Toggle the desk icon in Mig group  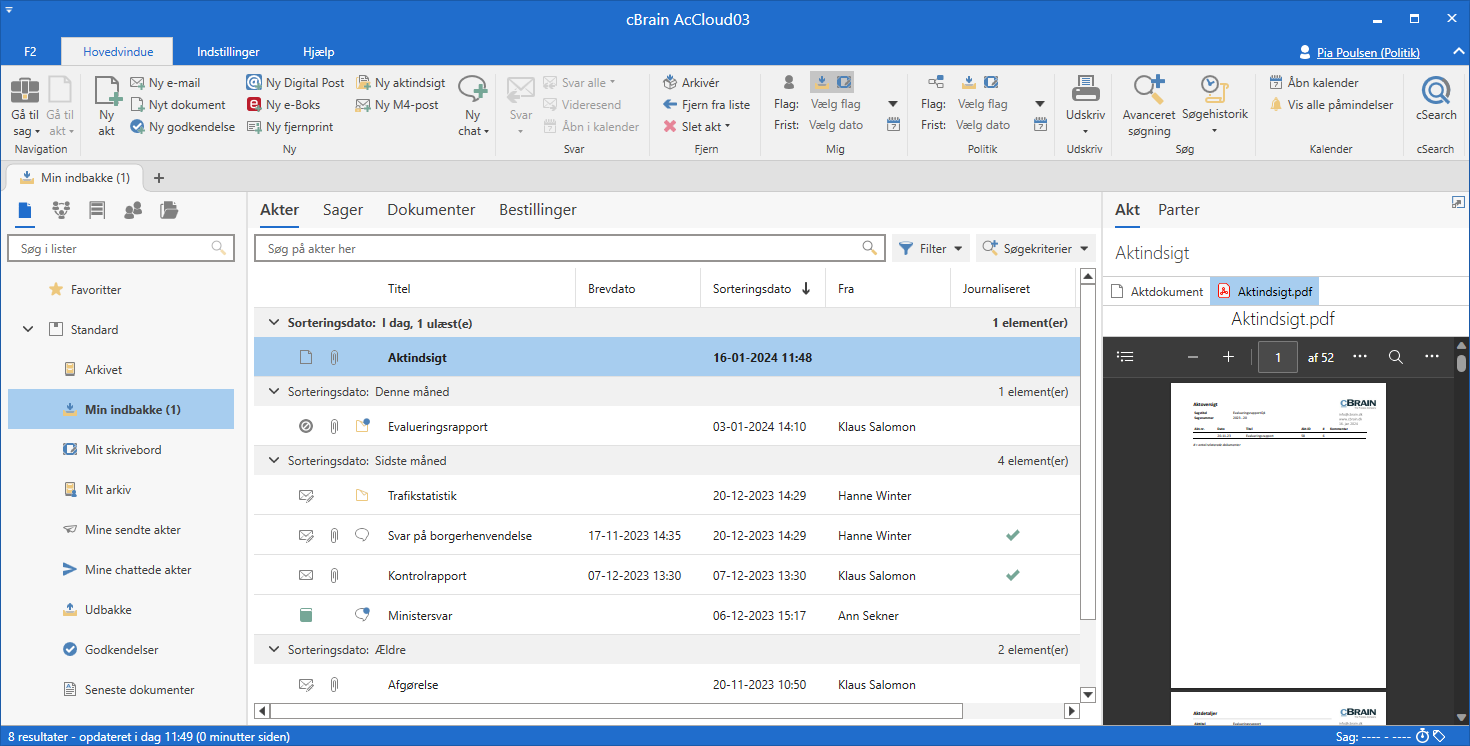click(x=843, y=82)
